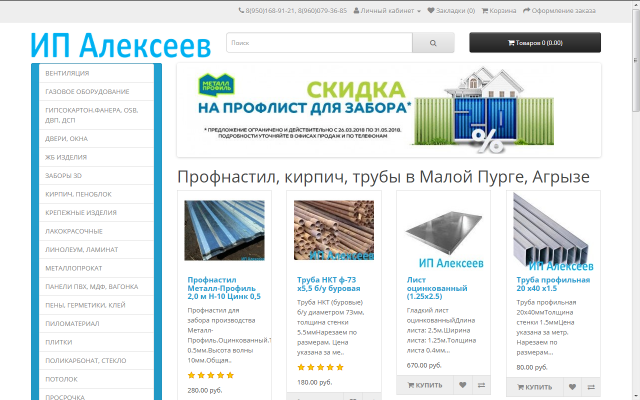Viewport: 640px width, 400px height.
Task: Open Крепежные изделия category
Action: [x=96, y=212]
